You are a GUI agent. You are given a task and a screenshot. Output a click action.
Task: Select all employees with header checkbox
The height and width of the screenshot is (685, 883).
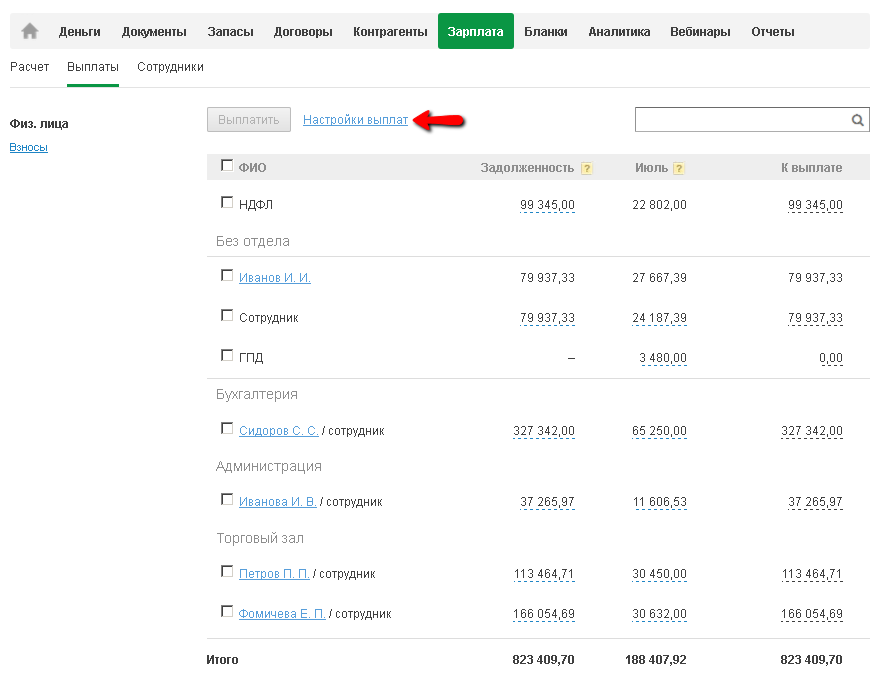click(227, 166)
